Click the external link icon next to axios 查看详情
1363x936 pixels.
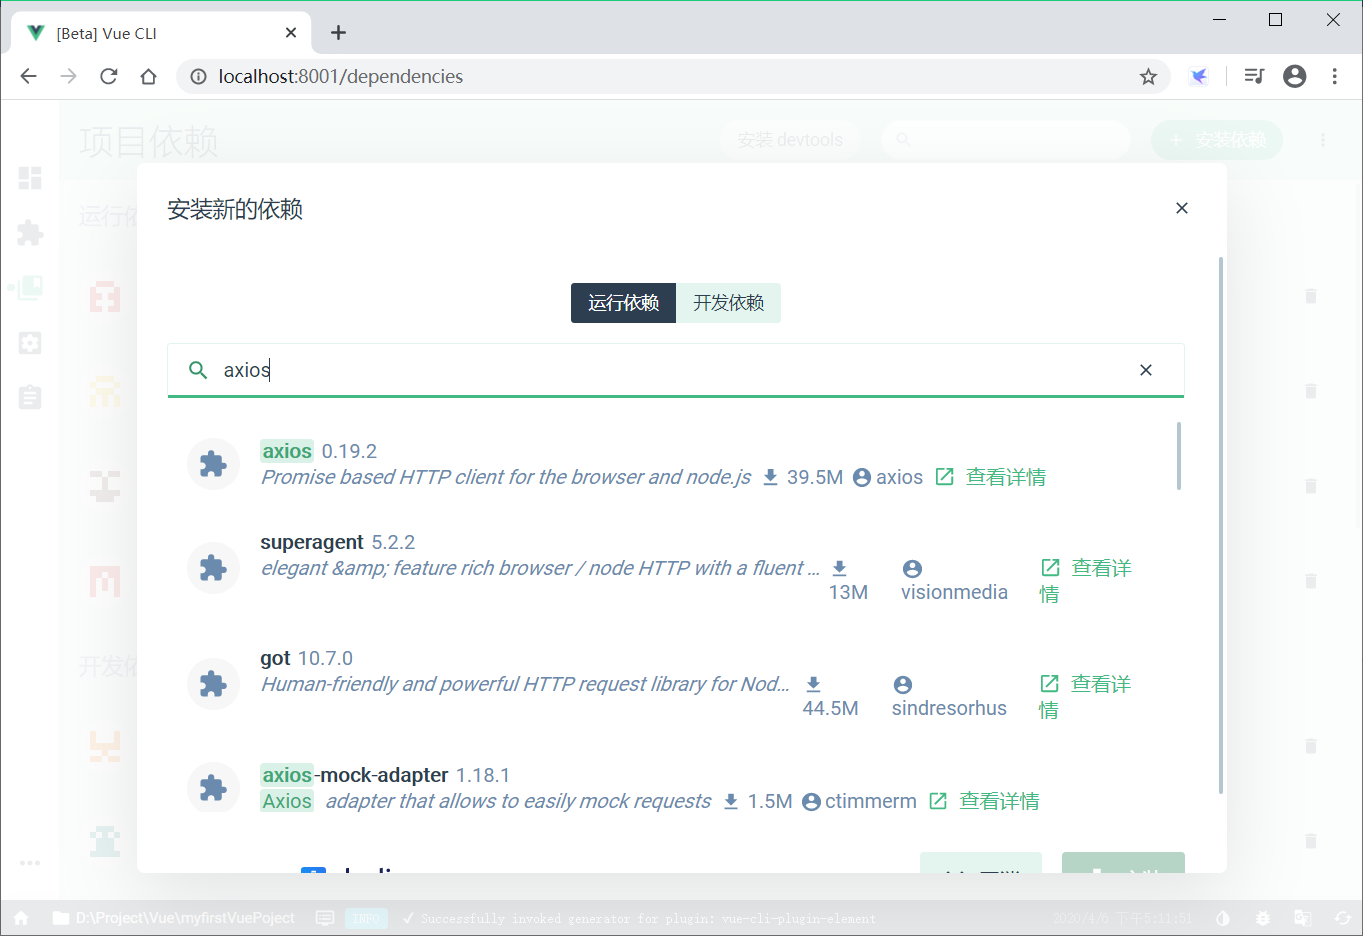point(944,477)
